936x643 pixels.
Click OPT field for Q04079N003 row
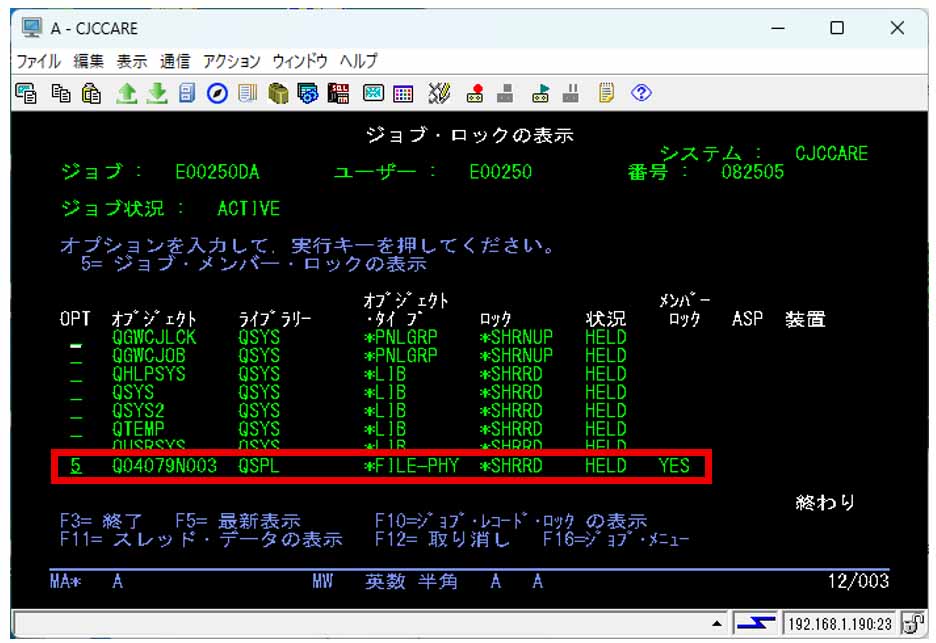point(76,466)
